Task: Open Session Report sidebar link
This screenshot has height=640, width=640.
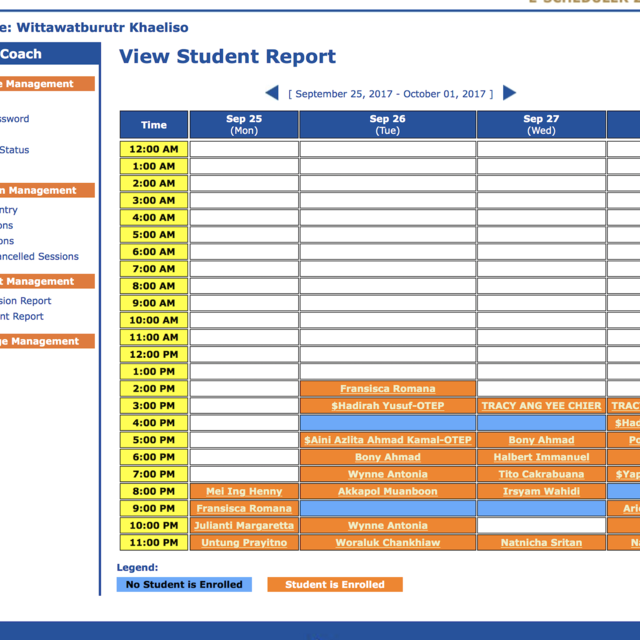Action: [25, 301]
